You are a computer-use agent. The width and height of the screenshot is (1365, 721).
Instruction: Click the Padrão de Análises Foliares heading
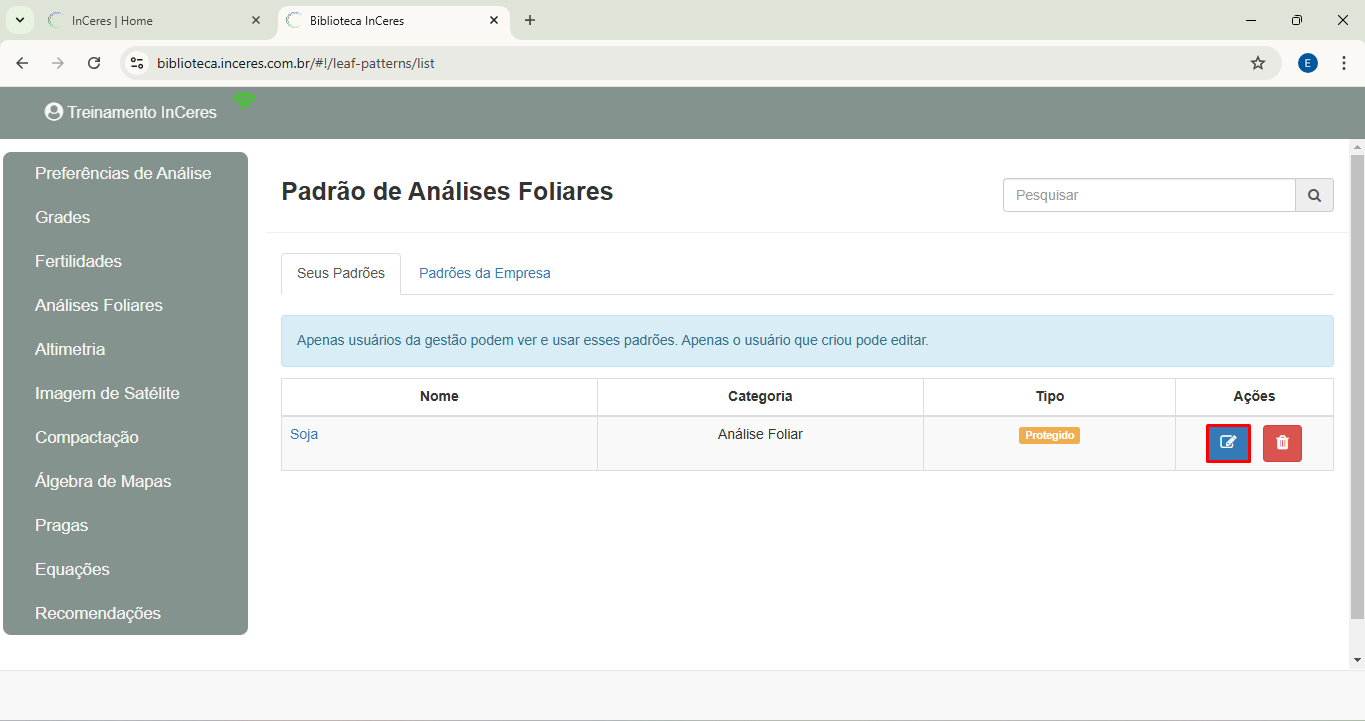[x=447, y=191]
